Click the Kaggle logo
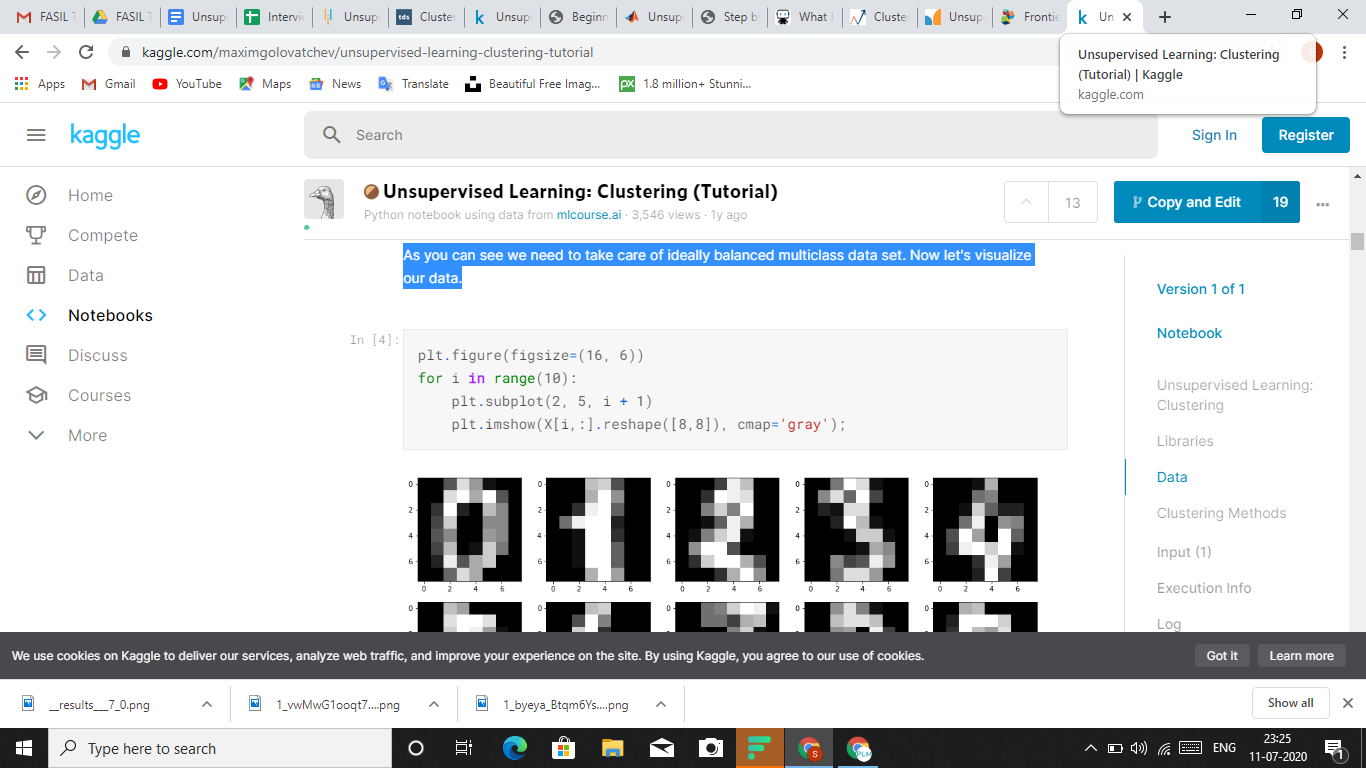The image size is (1366, 768). [105, 135]
